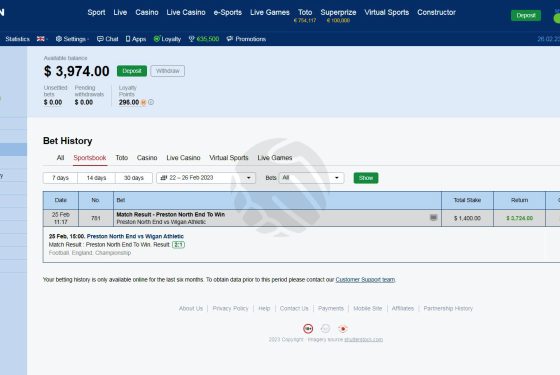Open Apps via the phone icon
Image resolution: width=560 pixels, height=375 pixels.
tap(128, 39)
